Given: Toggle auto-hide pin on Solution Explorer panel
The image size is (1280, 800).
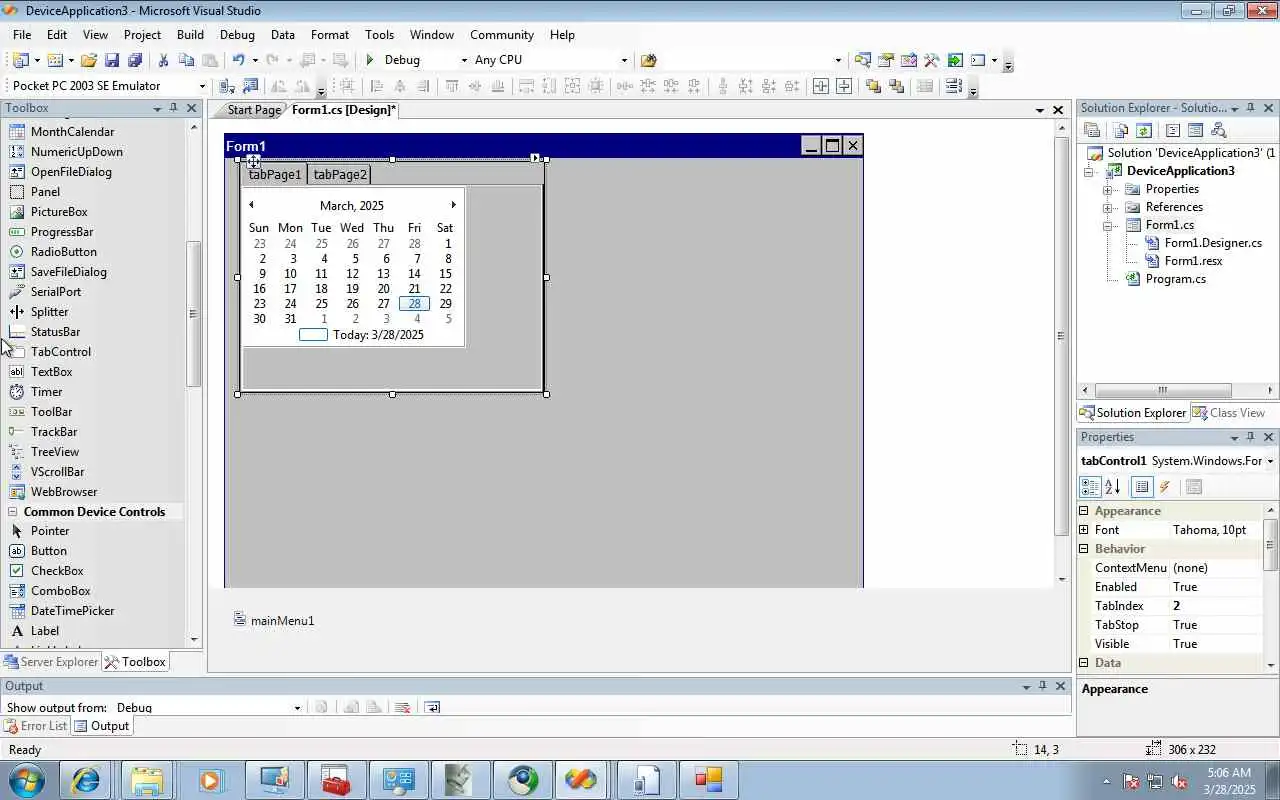Looking at the screenshot, I should pos(1250,108).
